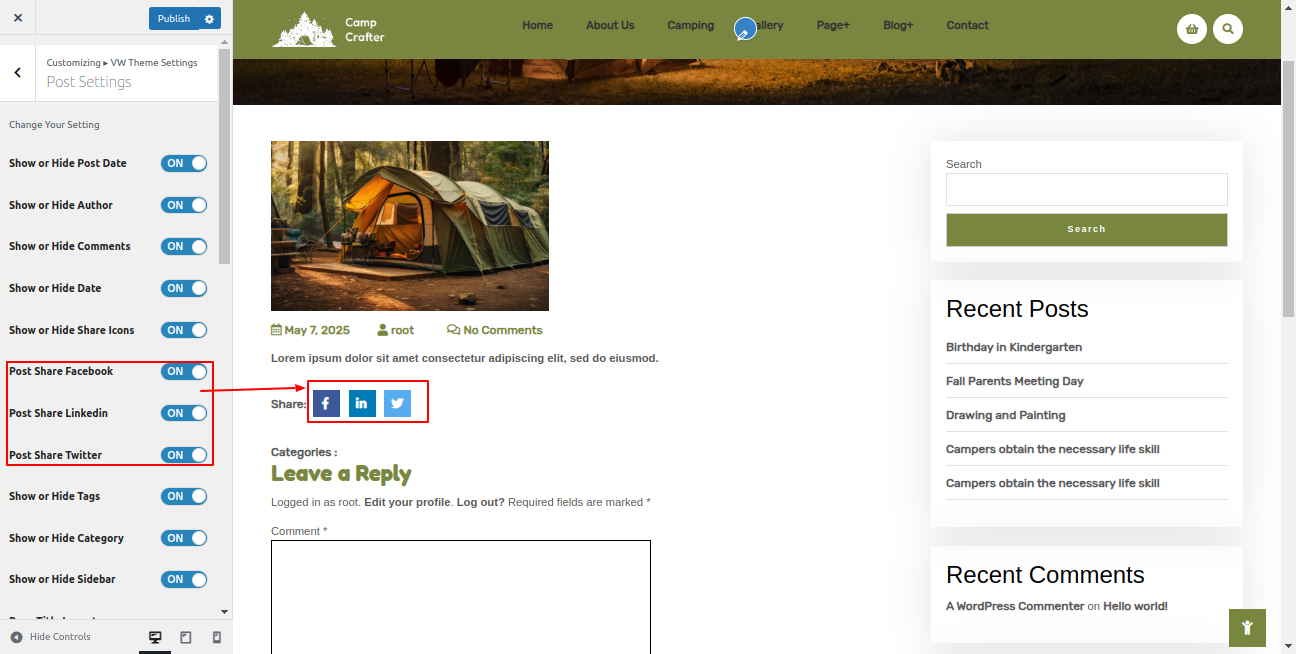
Task: Disable Post Share Facebook toggle
Action: (184, 371)
